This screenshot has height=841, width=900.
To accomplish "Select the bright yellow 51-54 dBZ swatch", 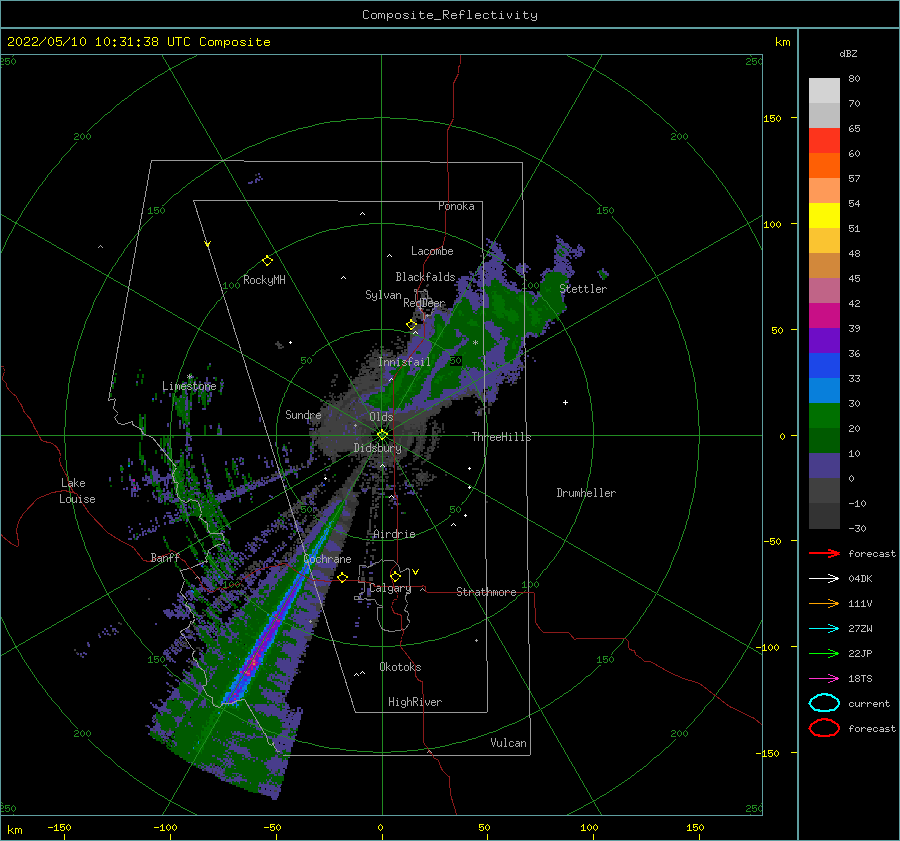I will pos(824,216).
